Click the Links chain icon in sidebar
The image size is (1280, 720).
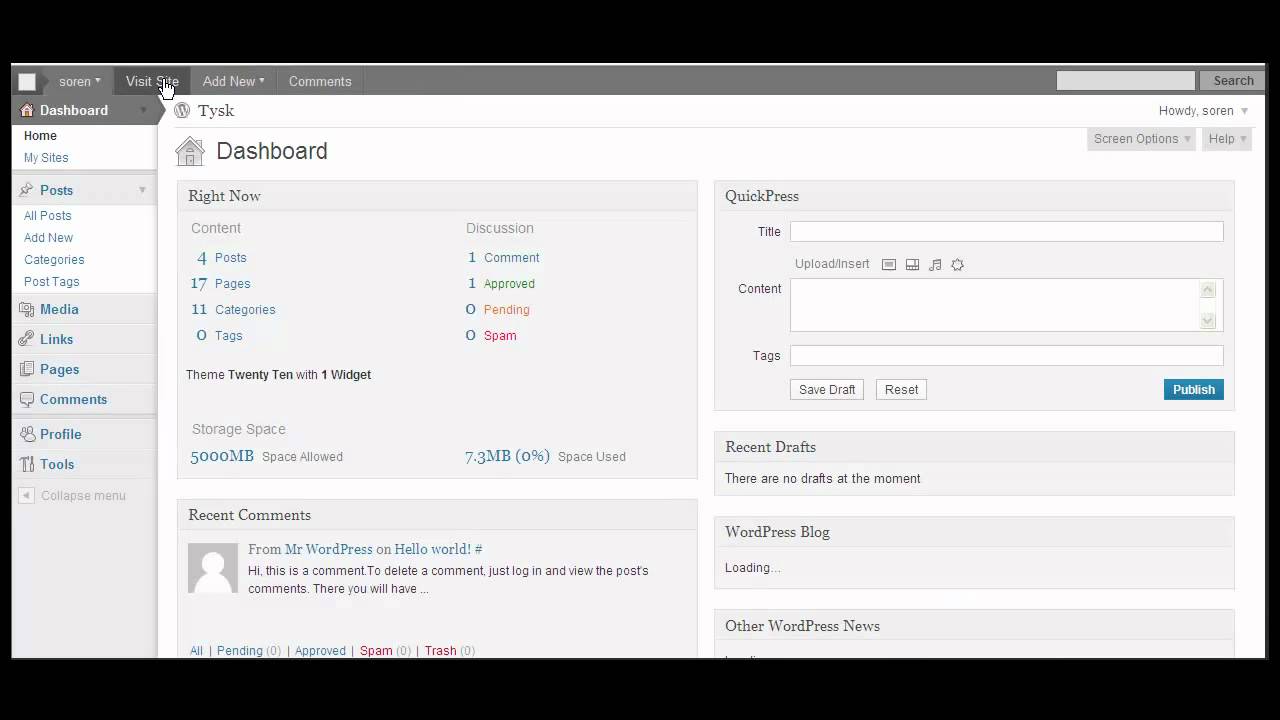tap(27, 339)
